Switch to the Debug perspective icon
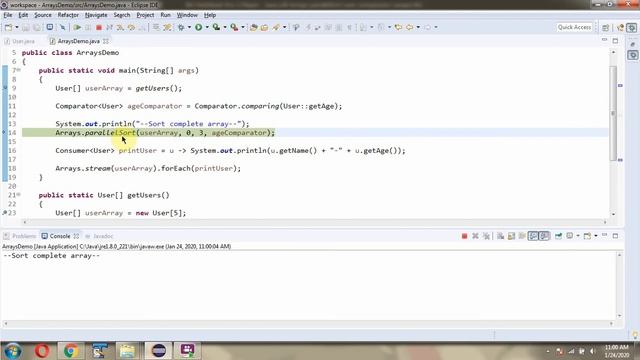The height and width of the screenshot is (360, 640). (x=632, y=27)
